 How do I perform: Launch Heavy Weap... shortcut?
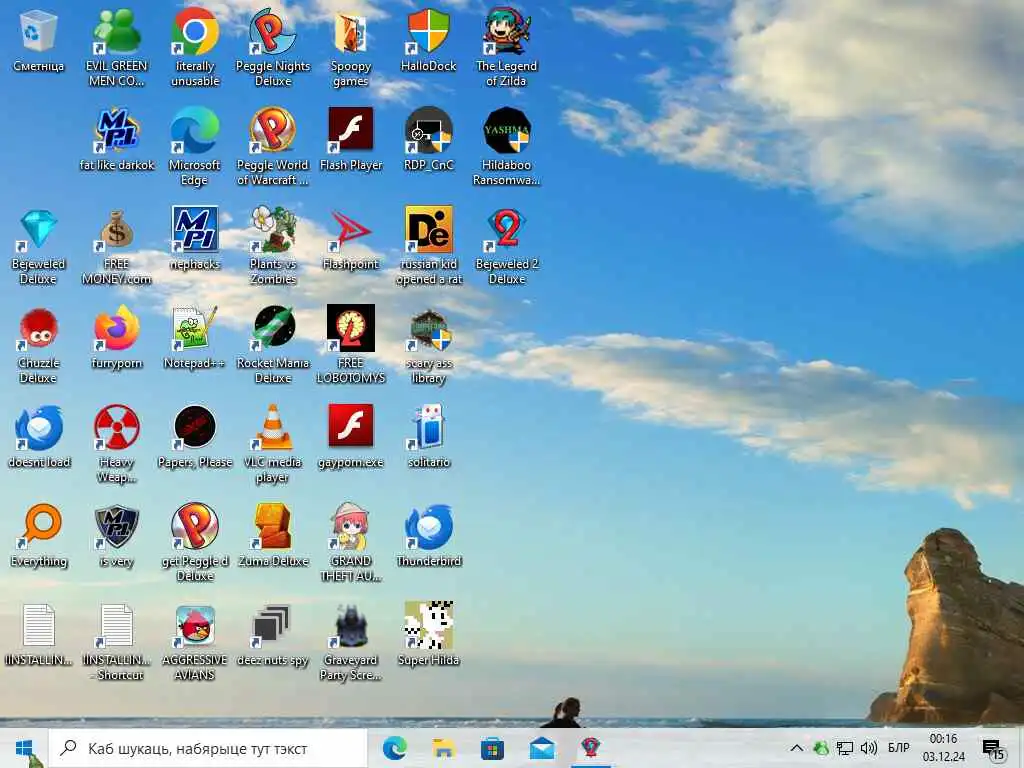click(116, 444)
